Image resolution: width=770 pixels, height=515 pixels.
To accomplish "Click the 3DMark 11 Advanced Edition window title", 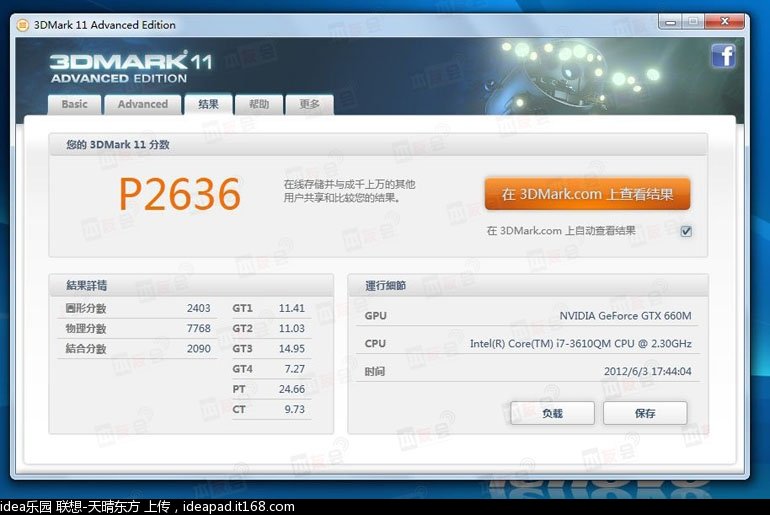I will 105,25.
